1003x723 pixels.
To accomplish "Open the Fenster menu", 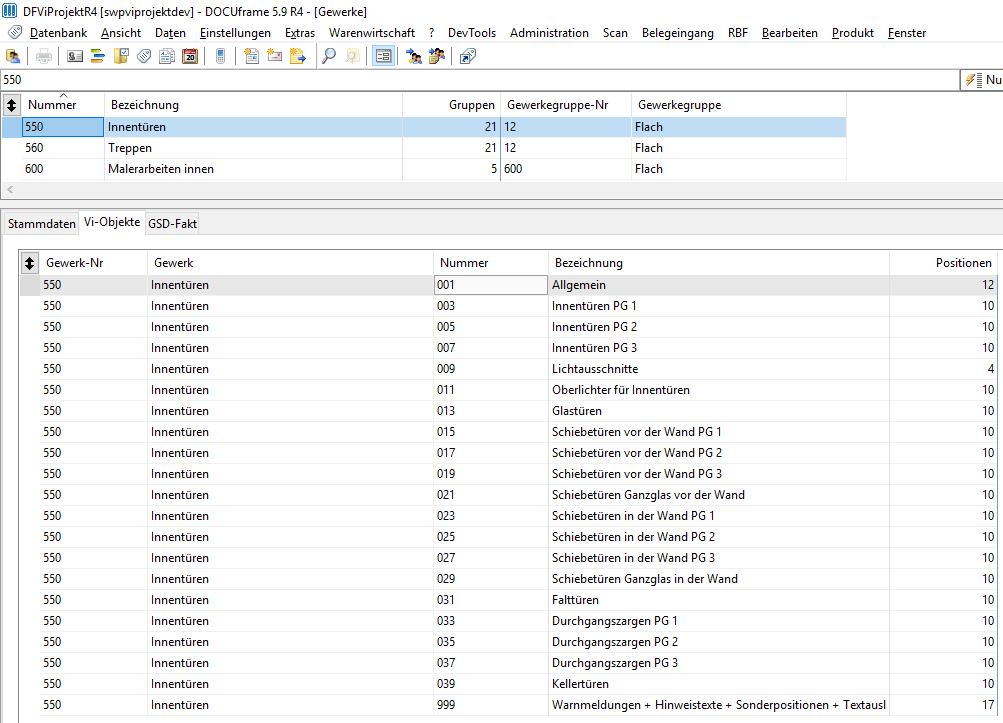I will click(907, 33).
